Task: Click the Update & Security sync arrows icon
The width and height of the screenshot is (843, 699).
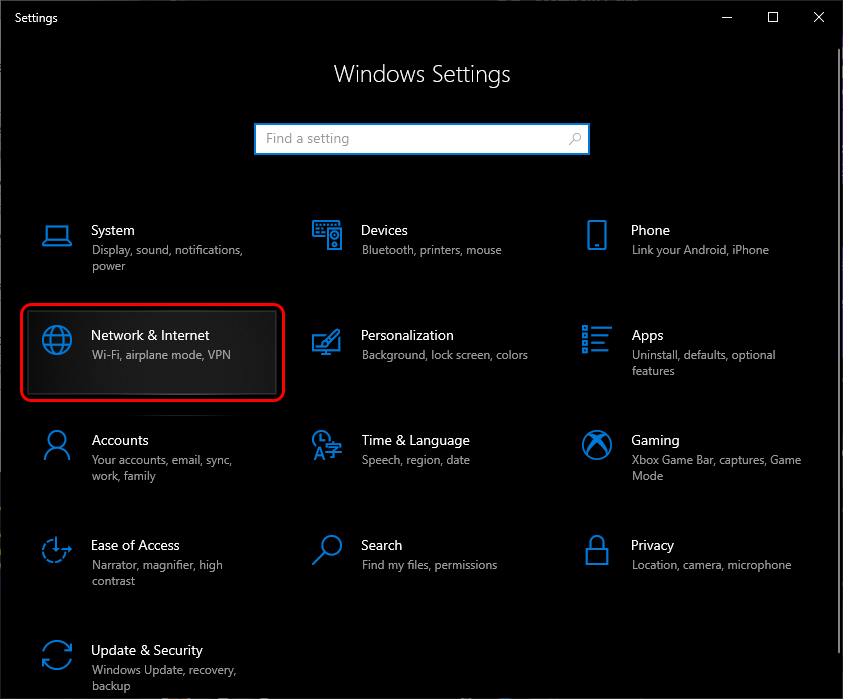Action: pos(57,655)
